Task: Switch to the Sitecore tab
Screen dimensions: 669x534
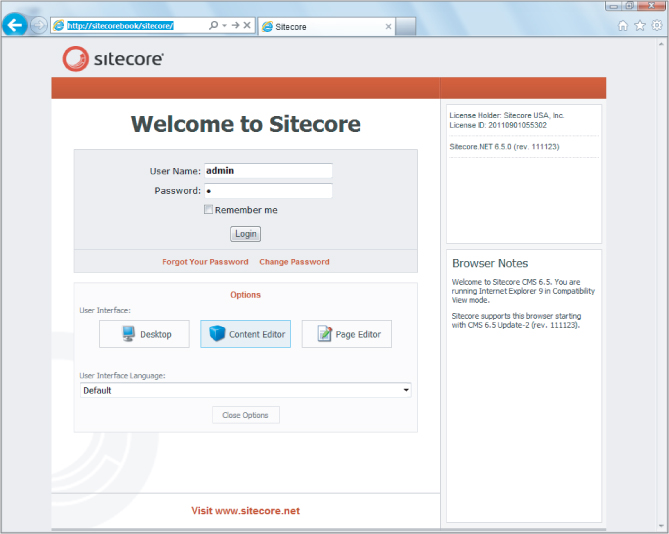Action: pos(318,26)
